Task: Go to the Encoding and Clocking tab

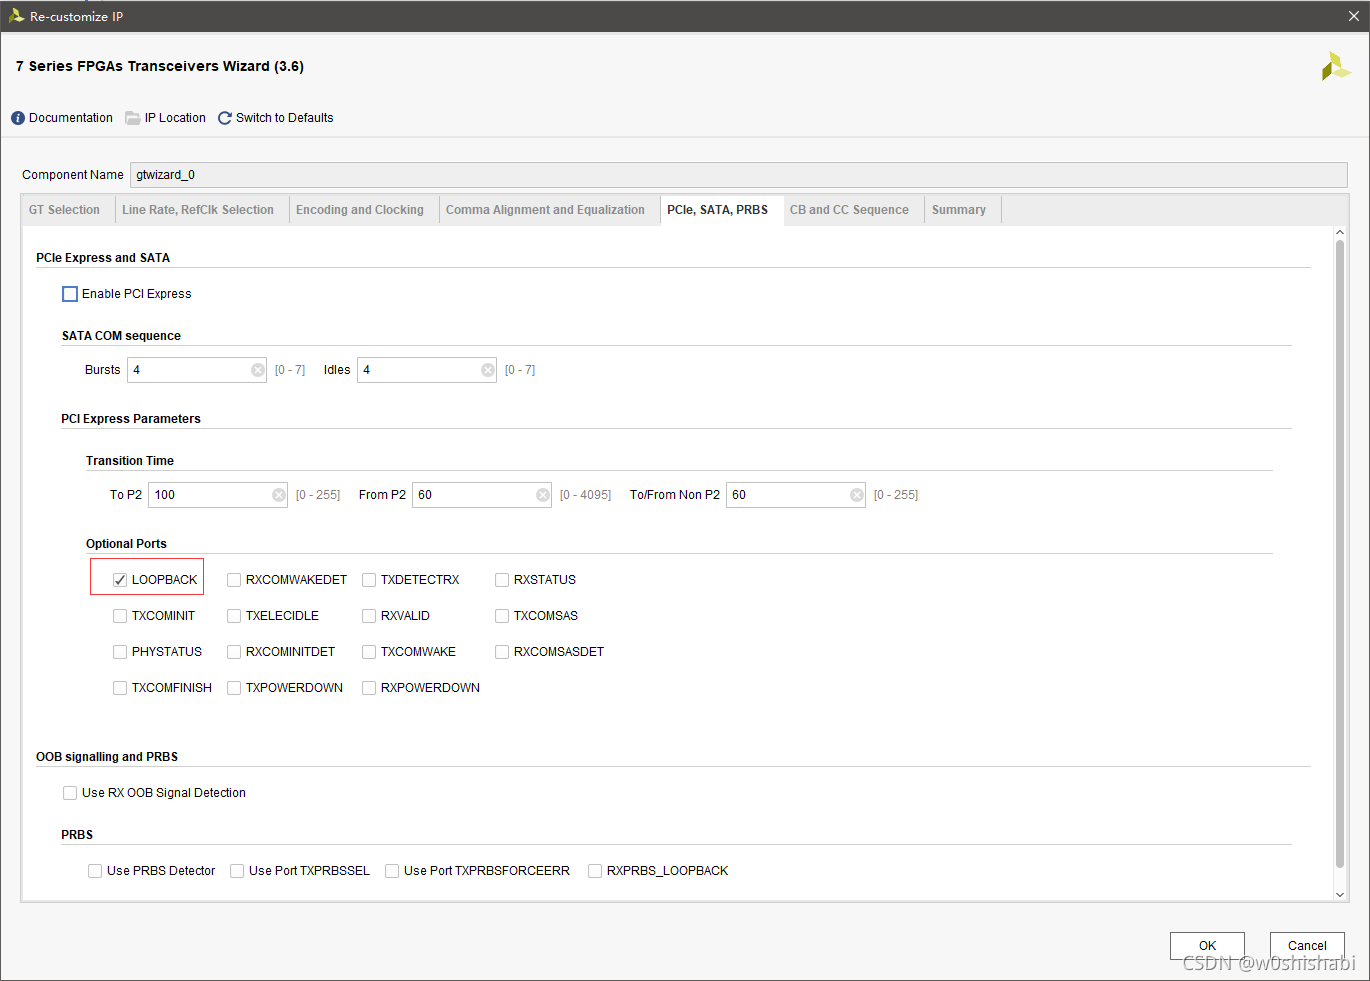Action: coord(360,210)
